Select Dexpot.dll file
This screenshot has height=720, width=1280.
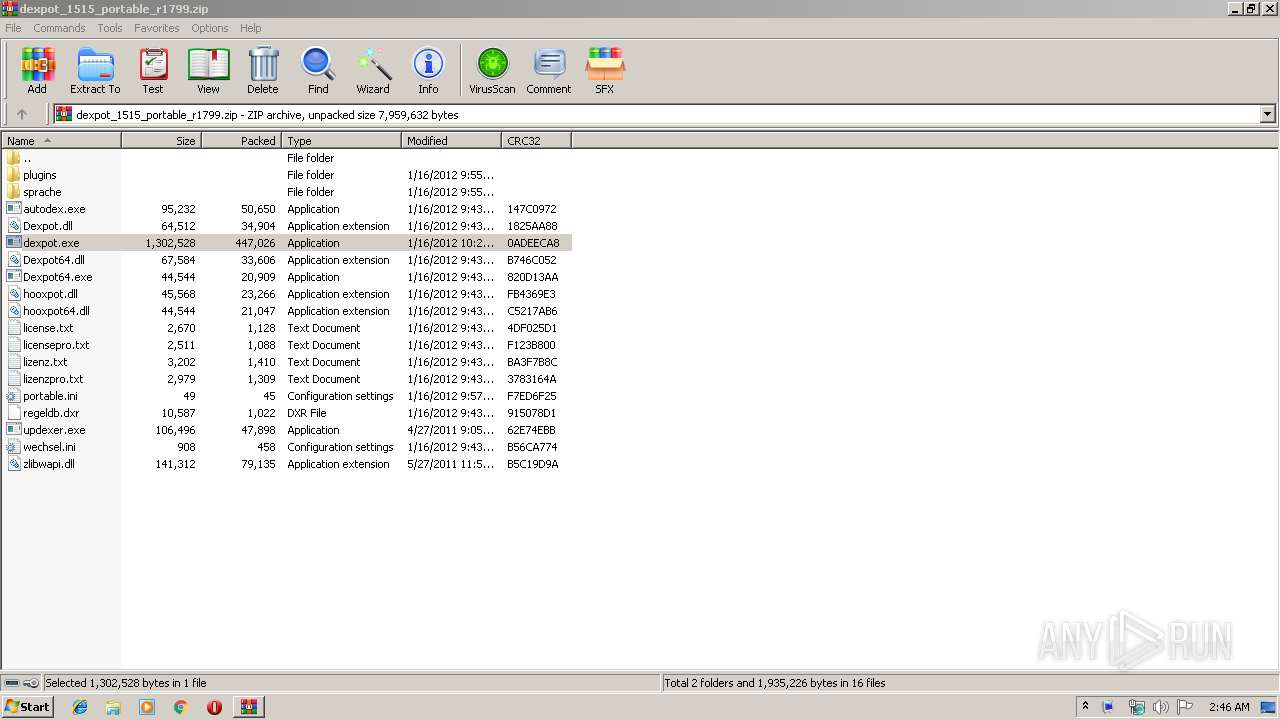(x=48, y=226)
